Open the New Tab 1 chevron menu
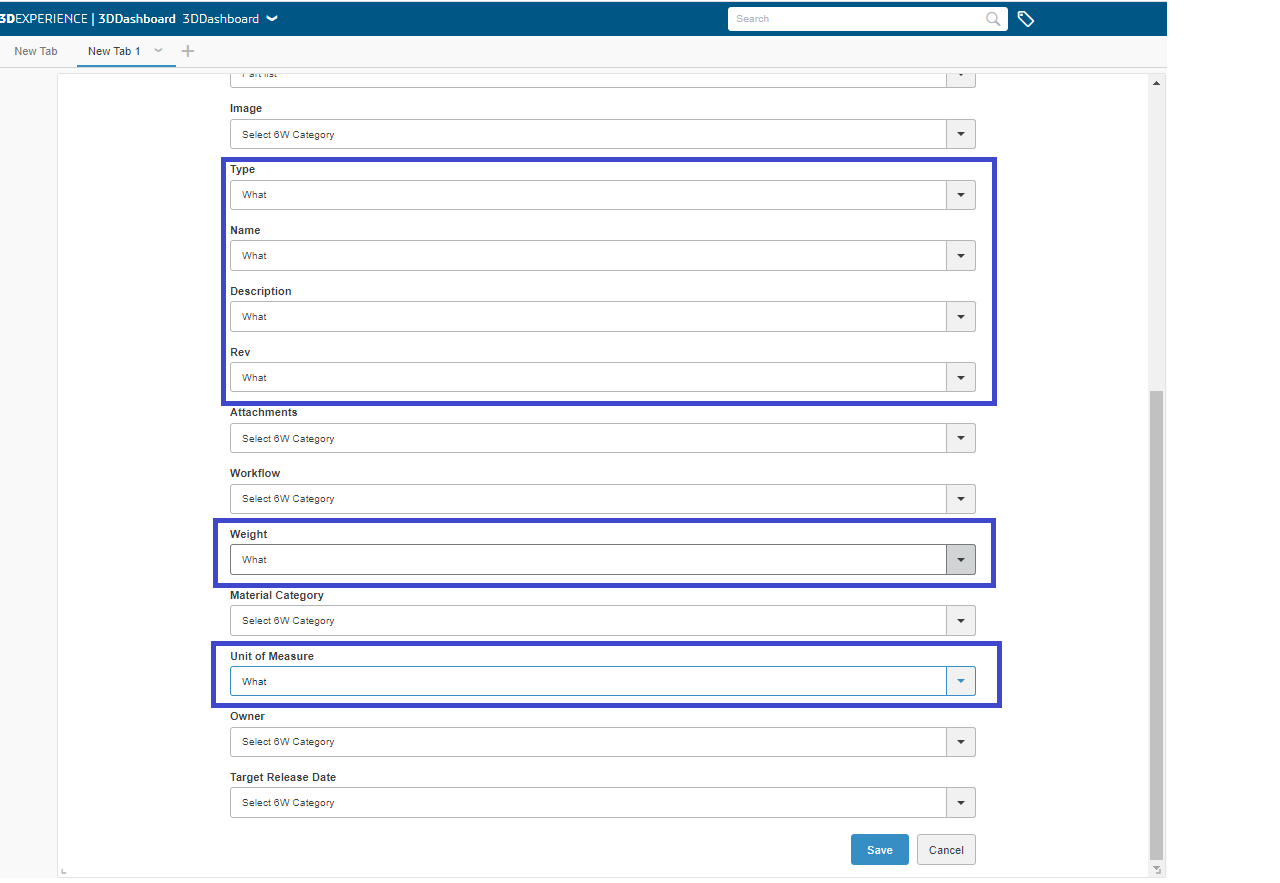Screen dimensions: 1280x883 [x=158, y=51]
